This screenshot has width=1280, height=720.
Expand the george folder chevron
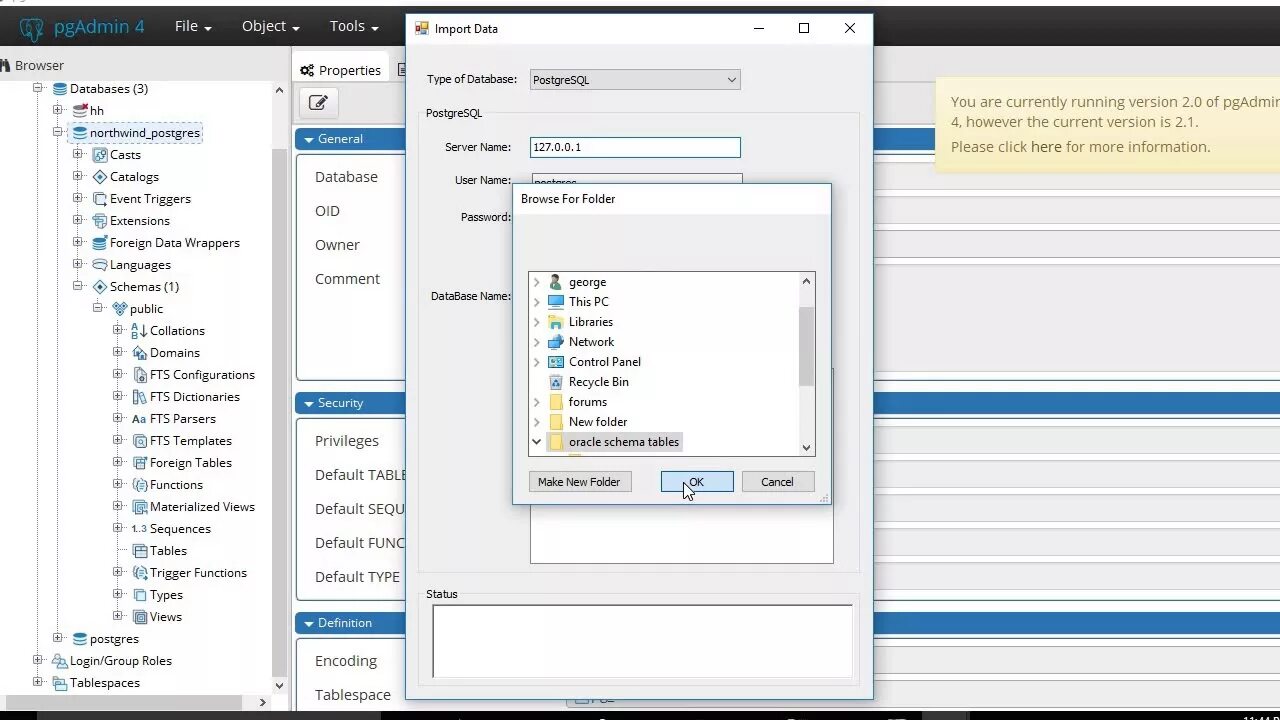click(x=537, y=282)
